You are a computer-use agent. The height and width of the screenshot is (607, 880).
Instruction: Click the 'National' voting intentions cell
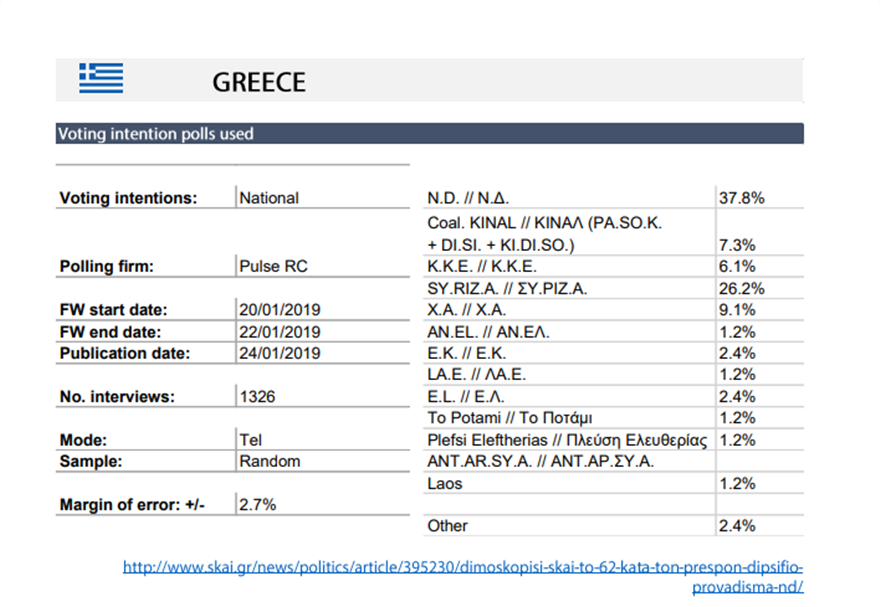tap(269, 198)
